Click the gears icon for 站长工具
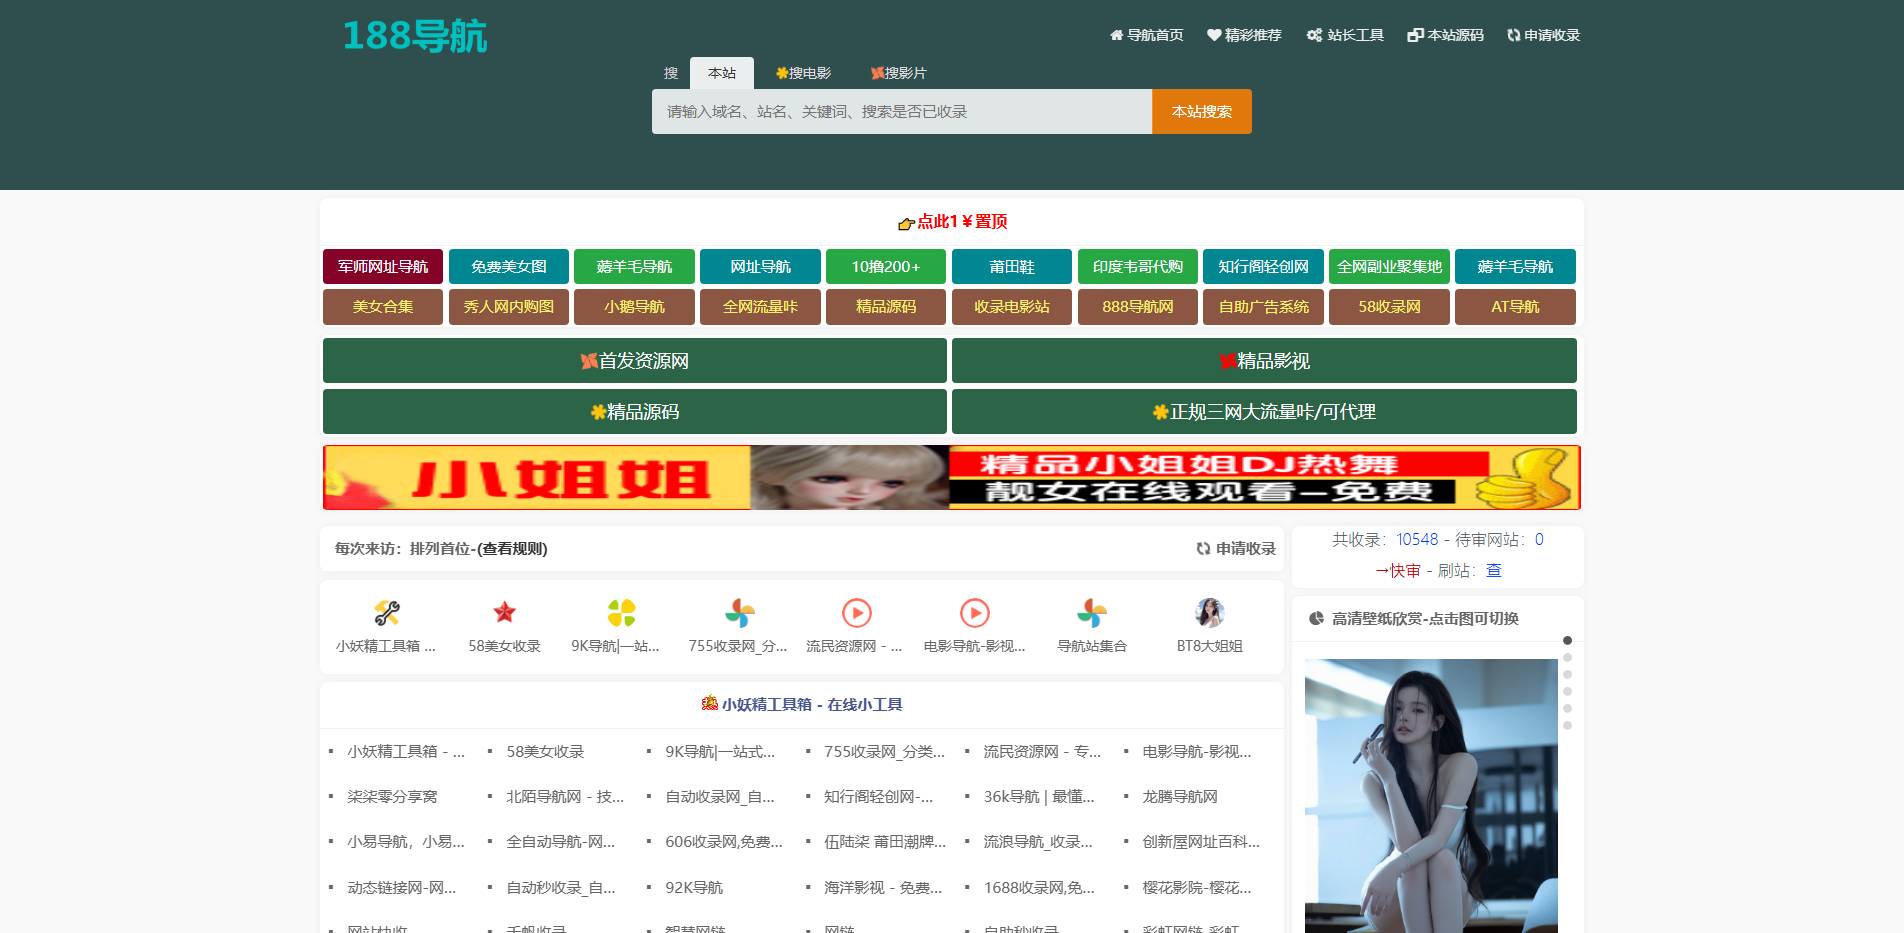 pyautogui.click(x=1312, y=34)
